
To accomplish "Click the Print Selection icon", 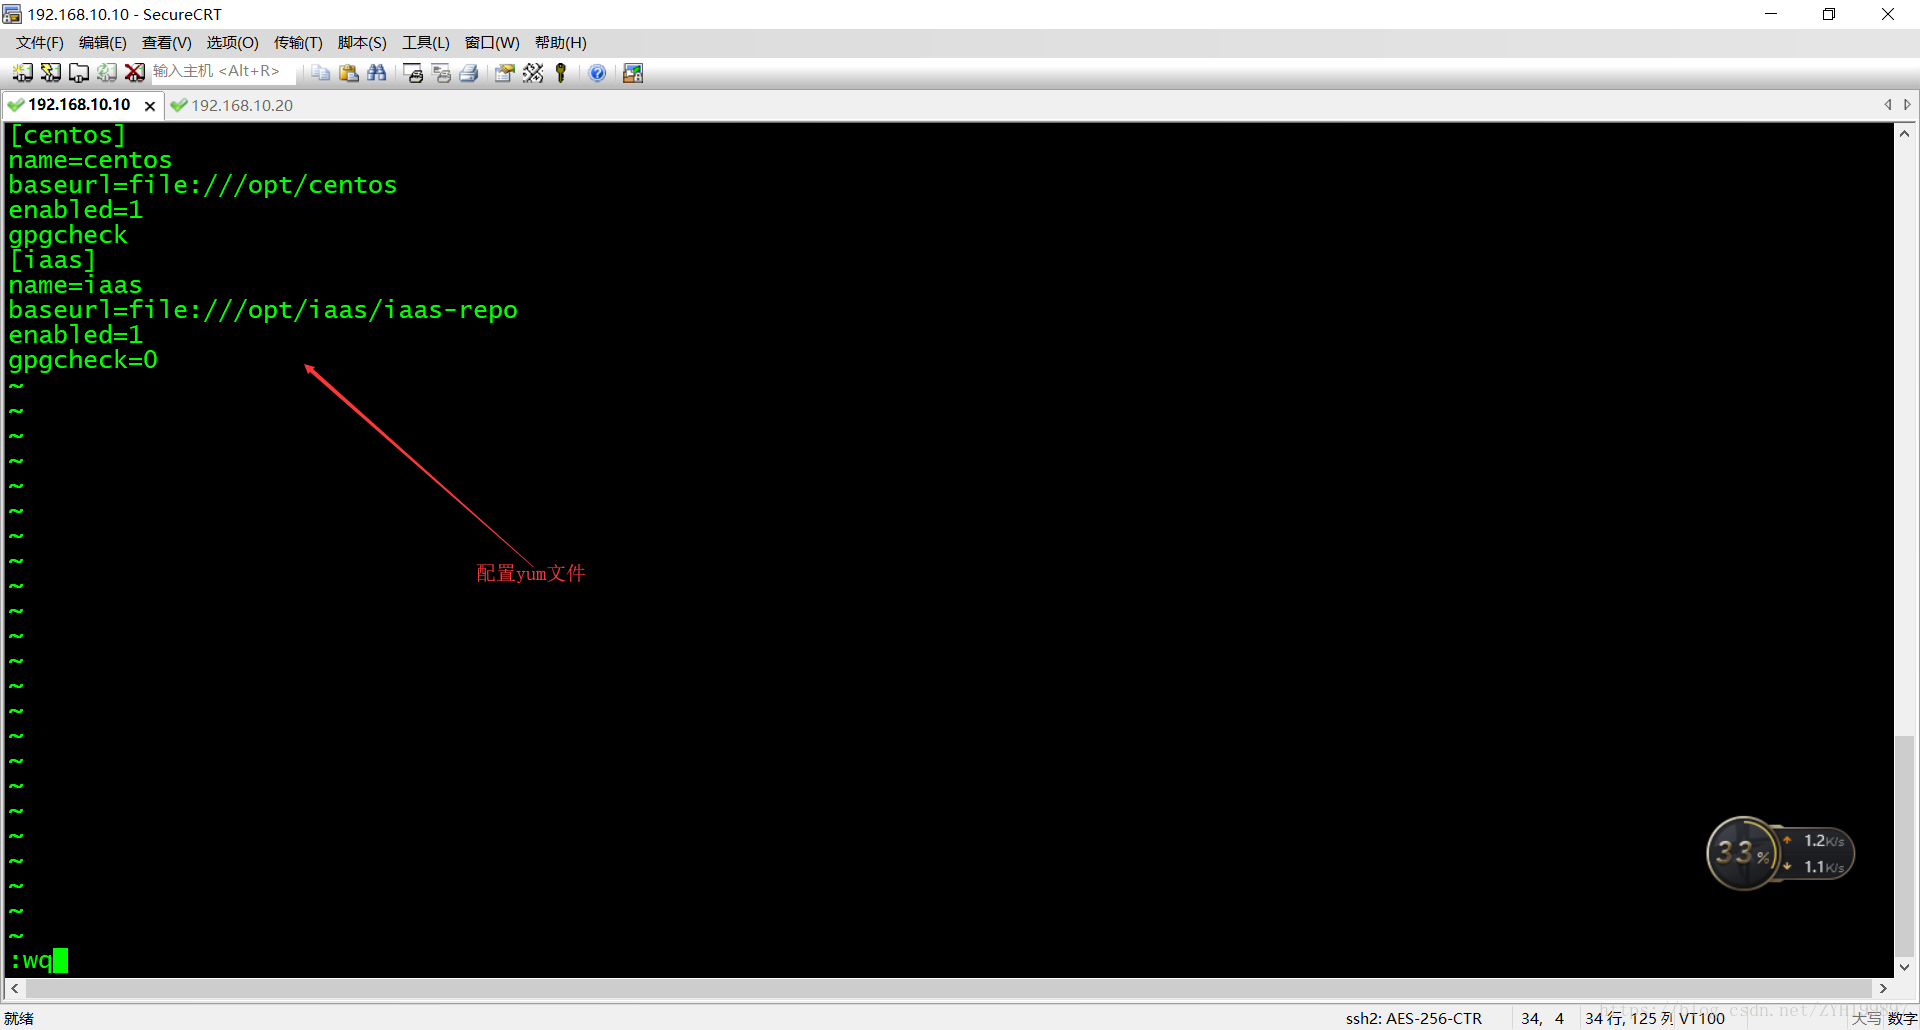I will click(440, 72).
